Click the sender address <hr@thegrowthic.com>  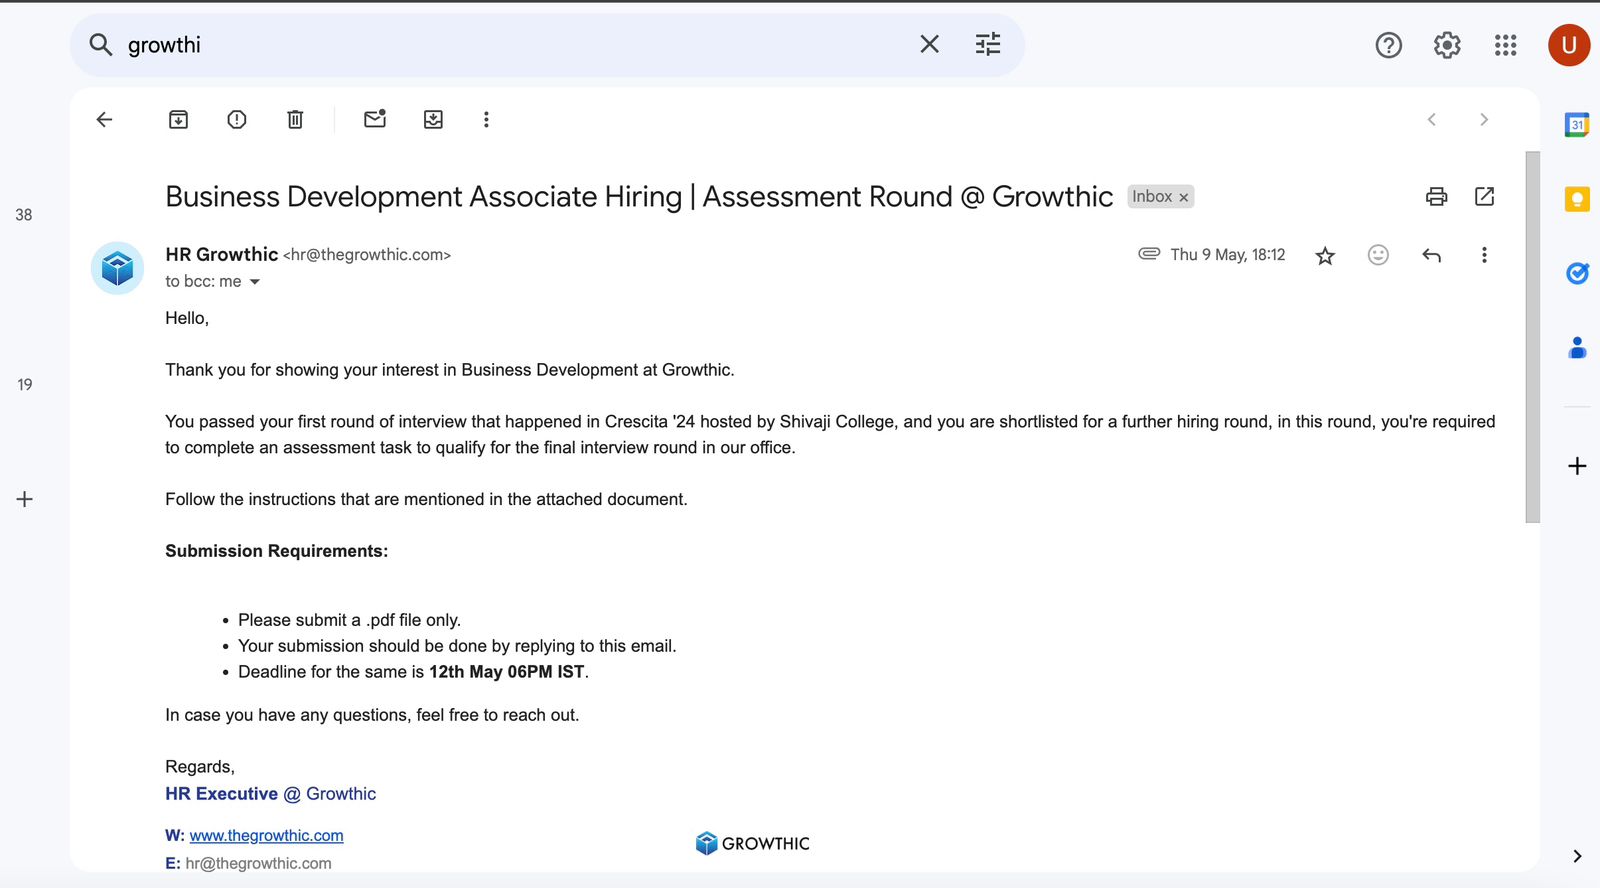click(x=367, y=255)
